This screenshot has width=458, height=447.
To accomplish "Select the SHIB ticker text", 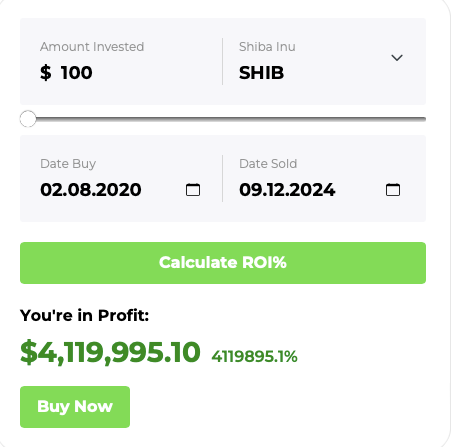I will (x=261, y=73).
